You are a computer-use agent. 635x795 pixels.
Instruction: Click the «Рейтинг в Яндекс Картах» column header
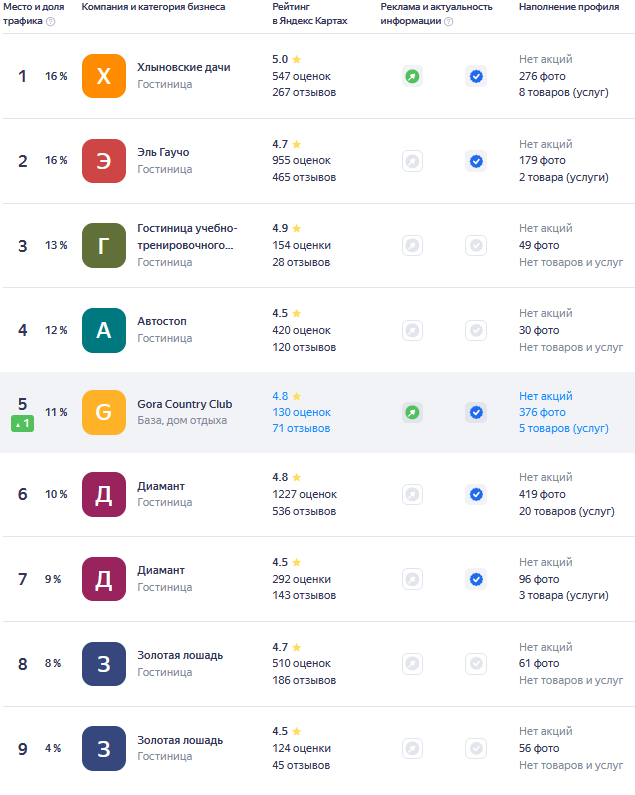(x=309, y=14)
